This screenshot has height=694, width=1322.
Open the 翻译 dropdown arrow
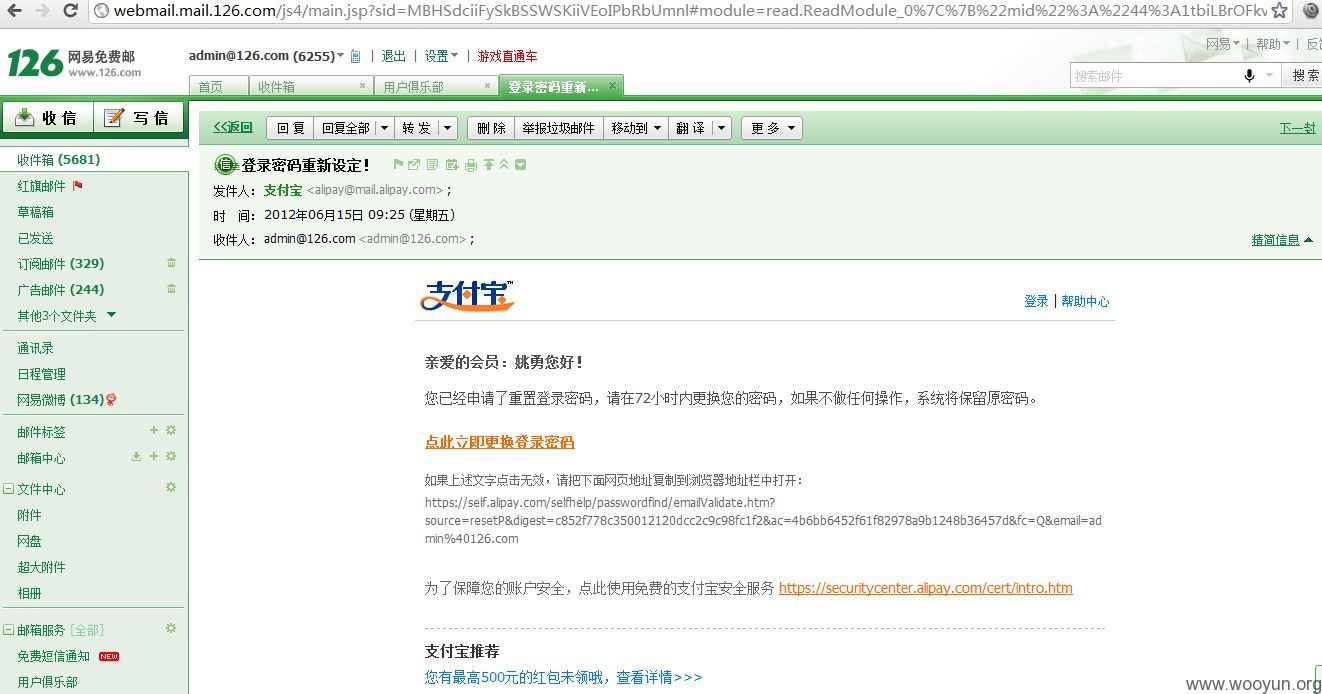pos(722,128)
